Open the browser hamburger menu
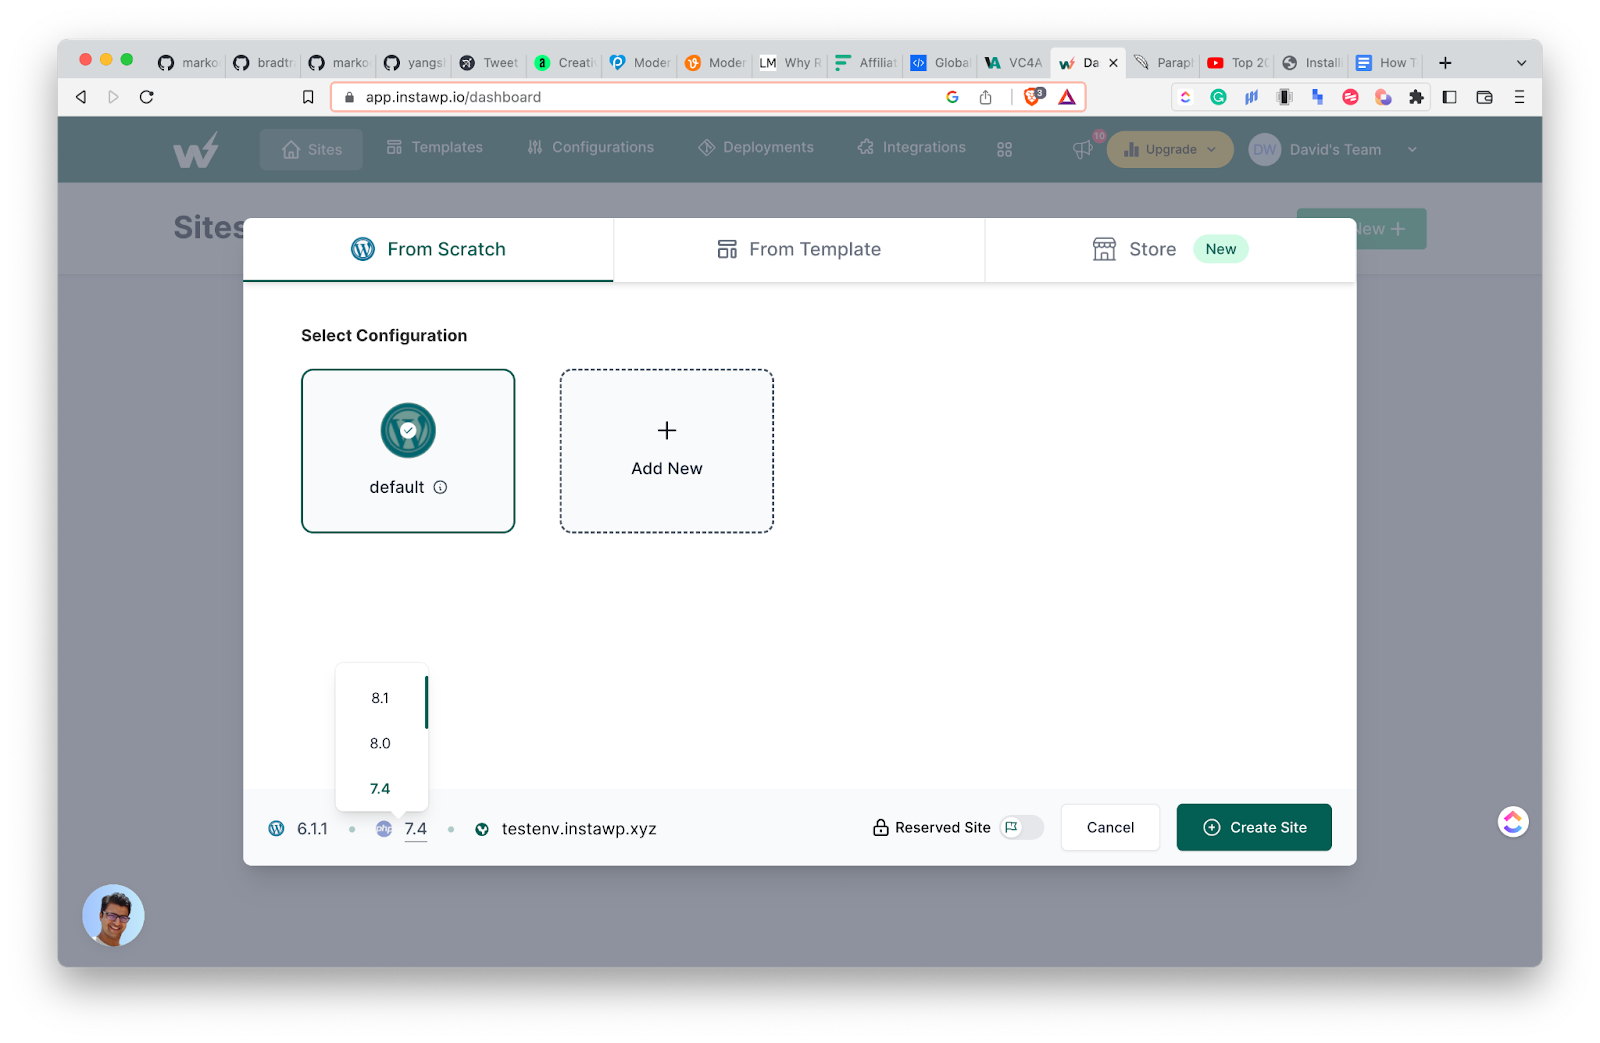The width and height of the screenshot is (1600, 1043). [x=1519, y=97]
